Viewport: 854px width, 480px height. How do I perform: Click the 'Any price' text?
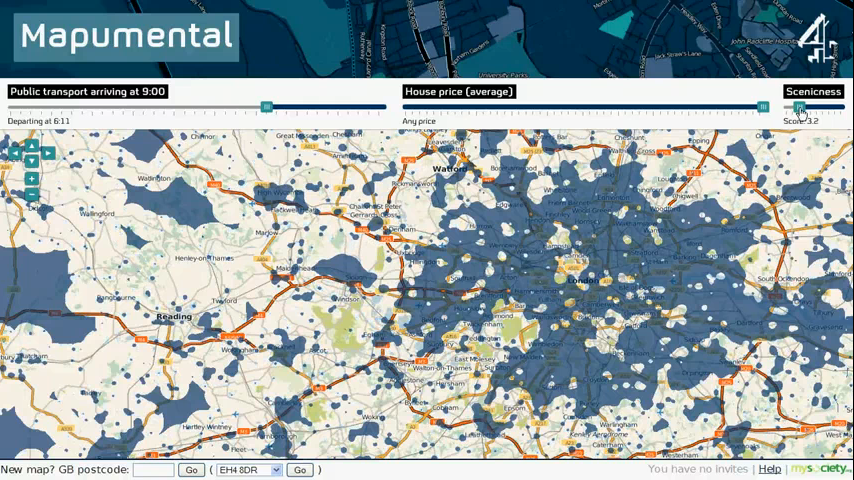pos(419,121)
